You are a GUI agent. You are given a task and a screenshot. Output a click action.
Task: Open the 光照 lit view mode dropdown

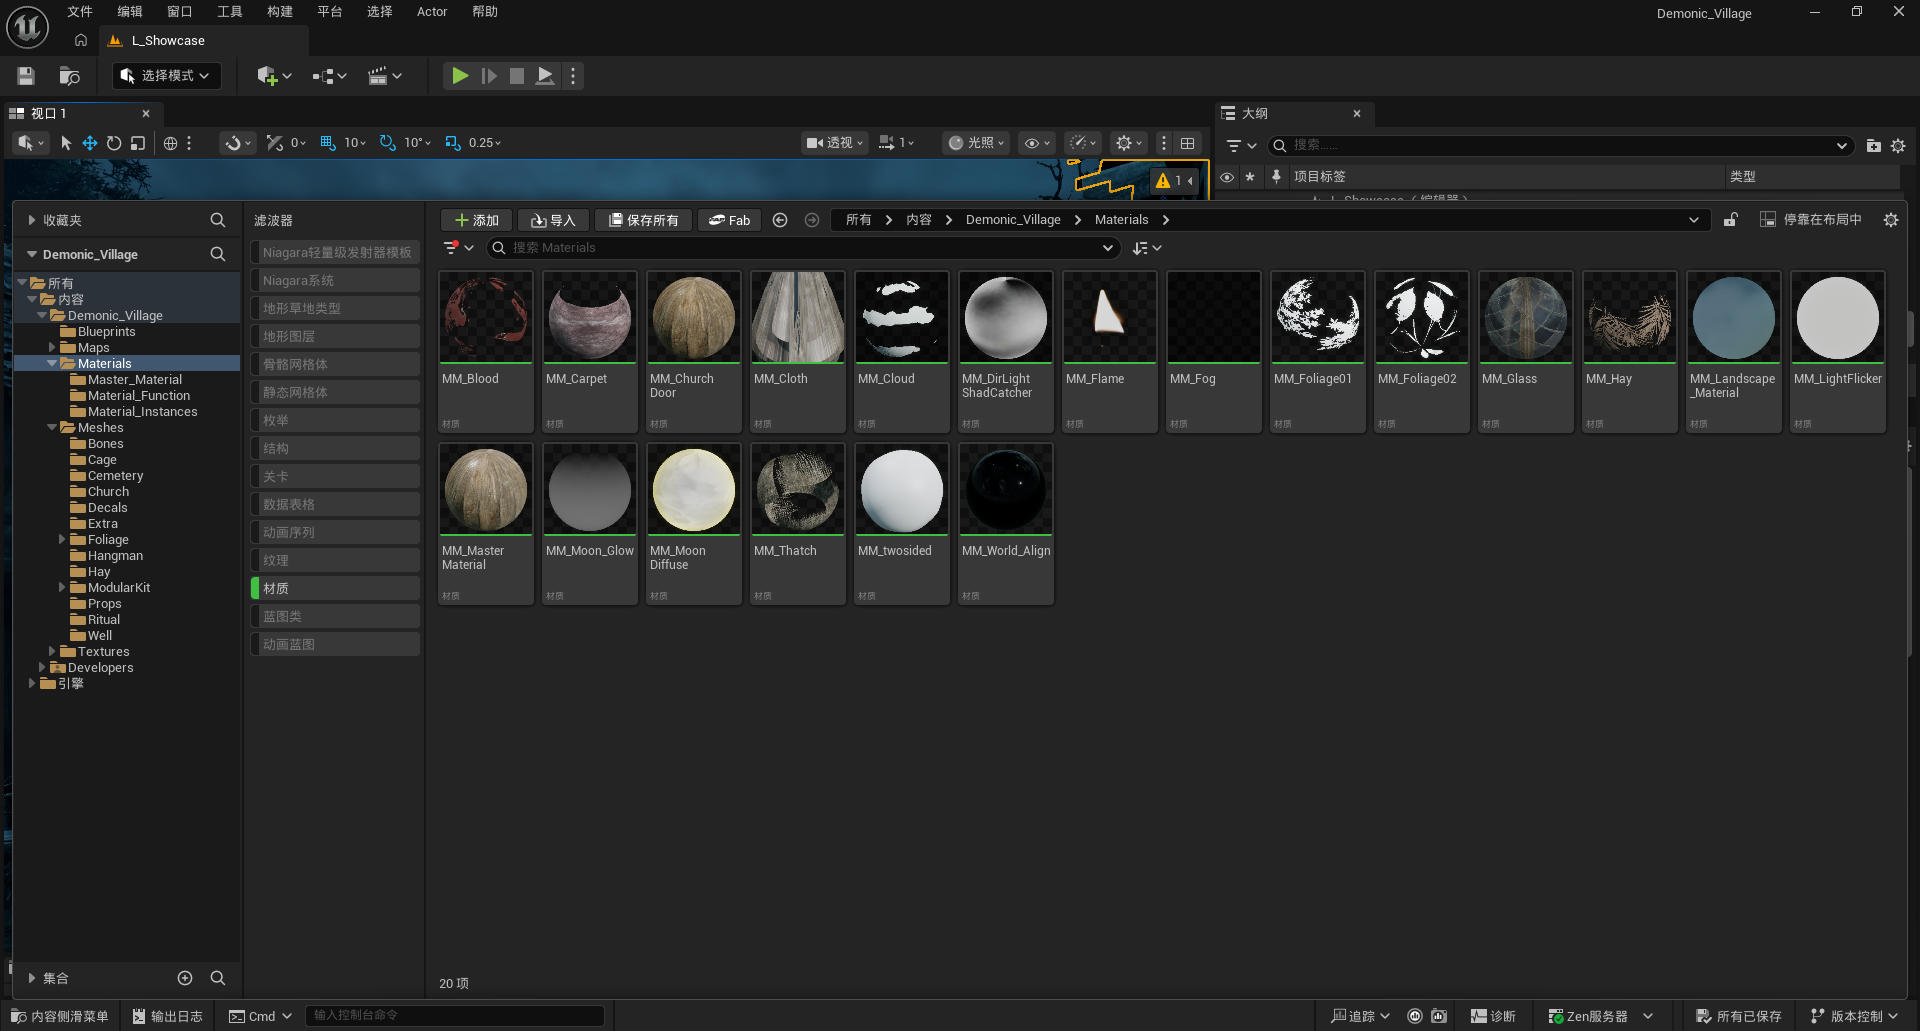coord(977,143)
